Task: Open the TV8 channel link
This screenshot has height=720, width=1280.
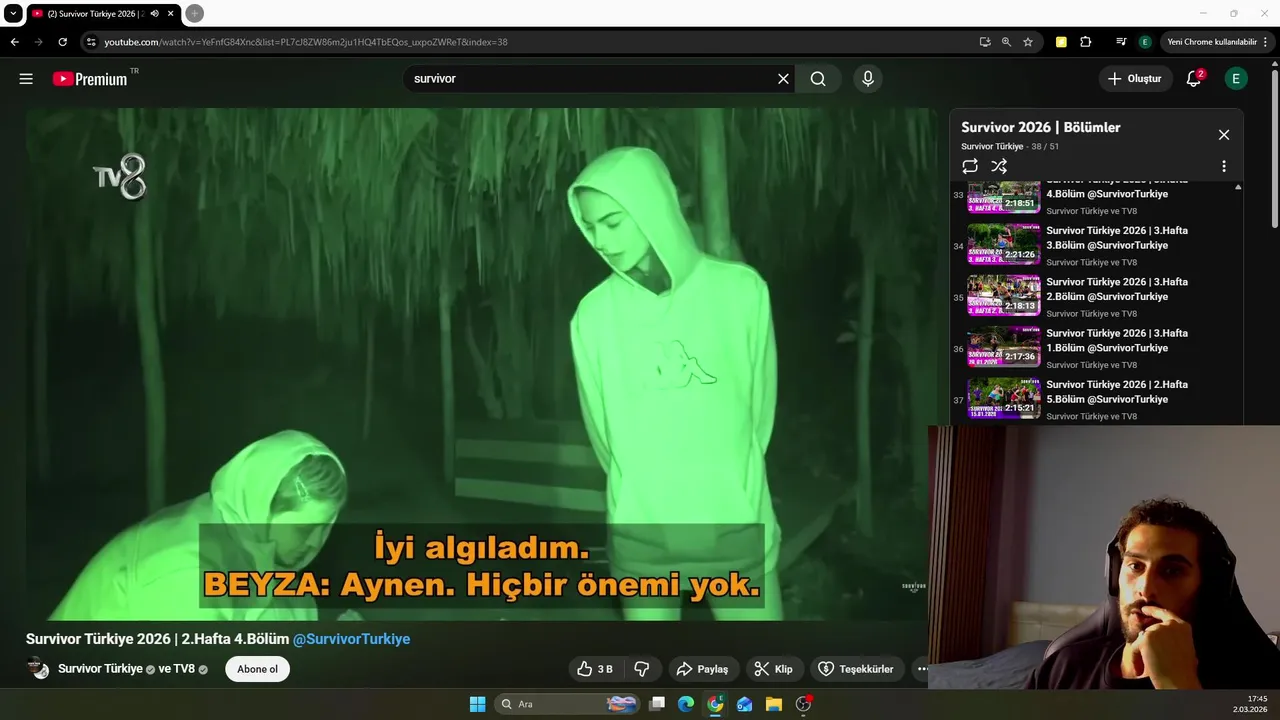Action: 184,669
